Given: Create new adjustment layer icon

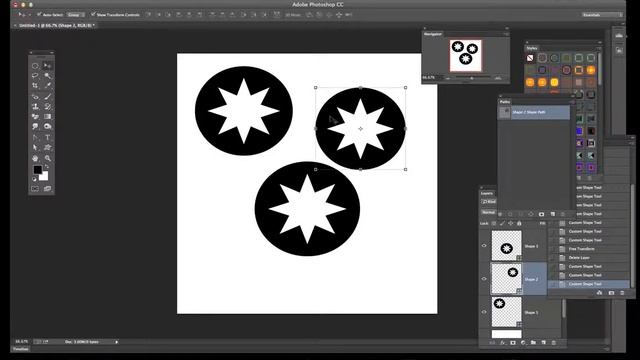Looking at the screenshot, I should (x=523, y=343).
